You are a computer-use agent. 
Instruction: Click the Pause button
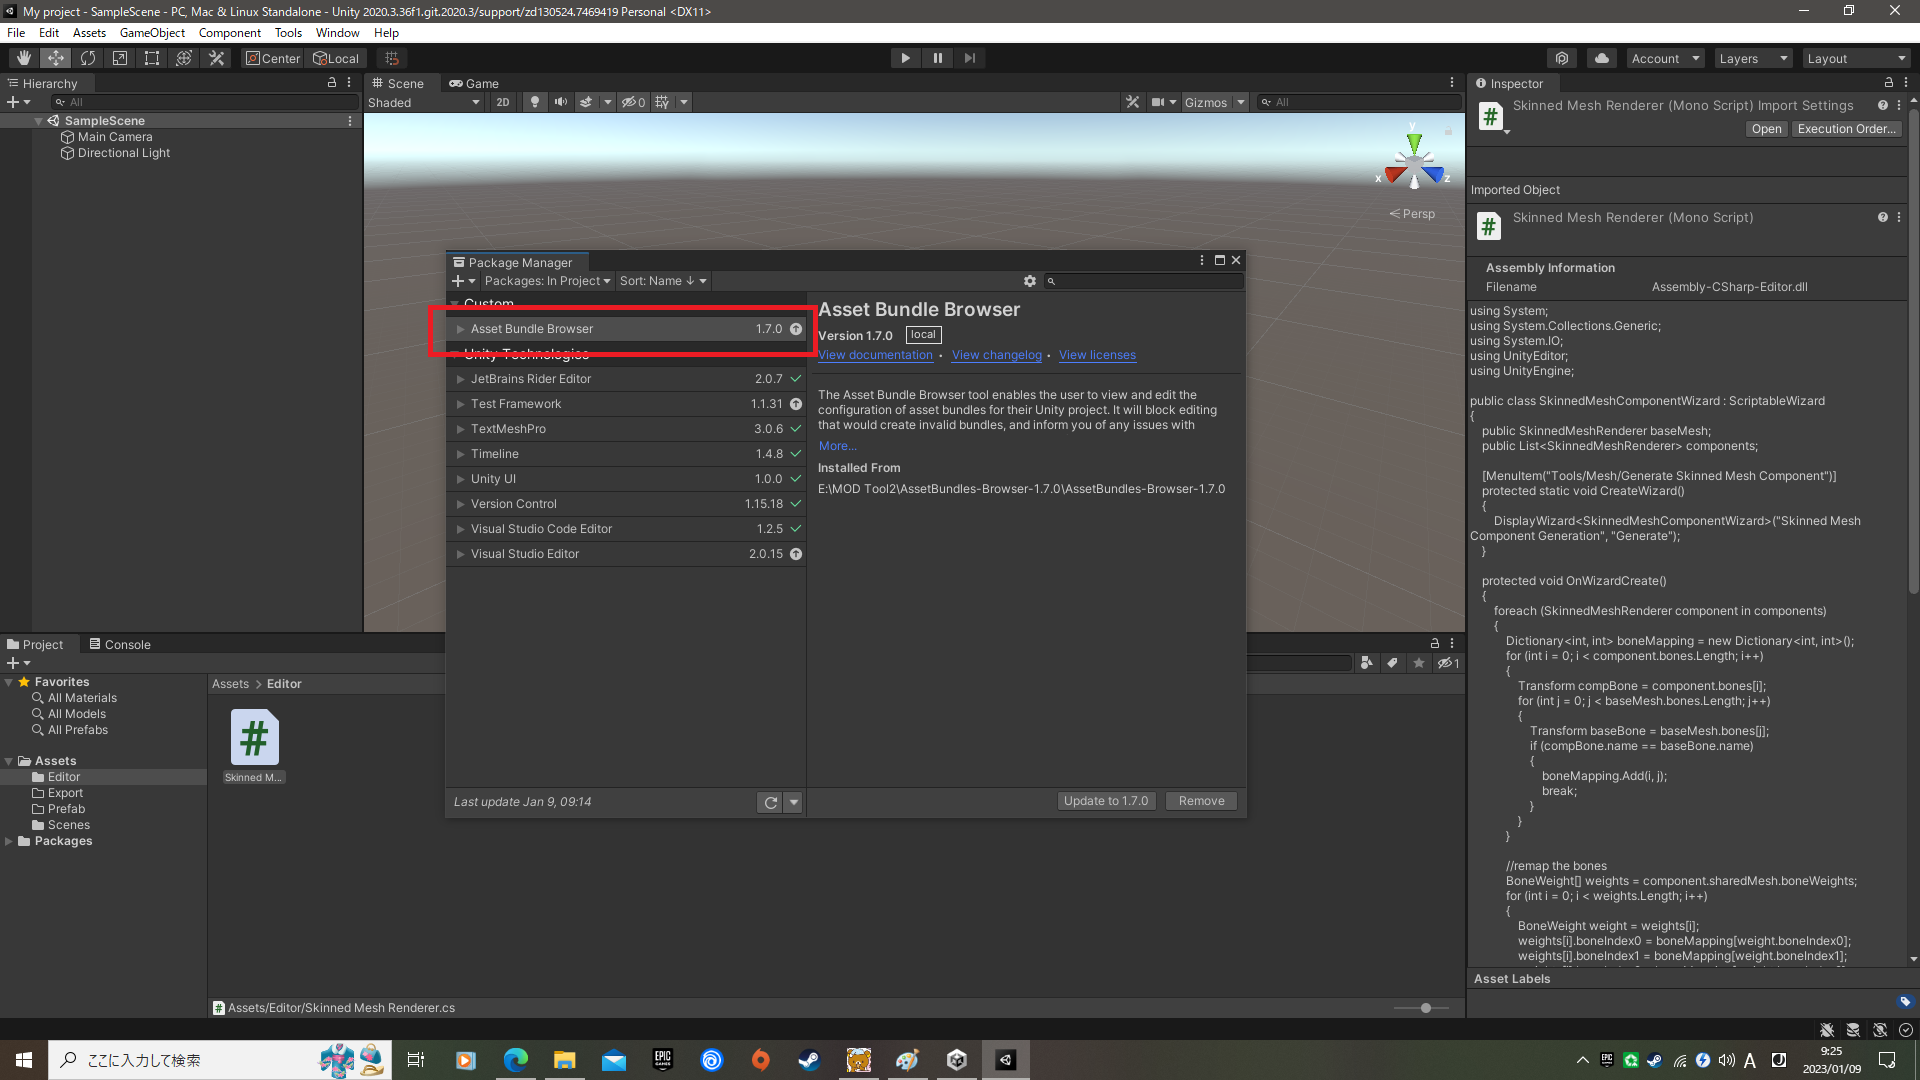tap(937, 58)
